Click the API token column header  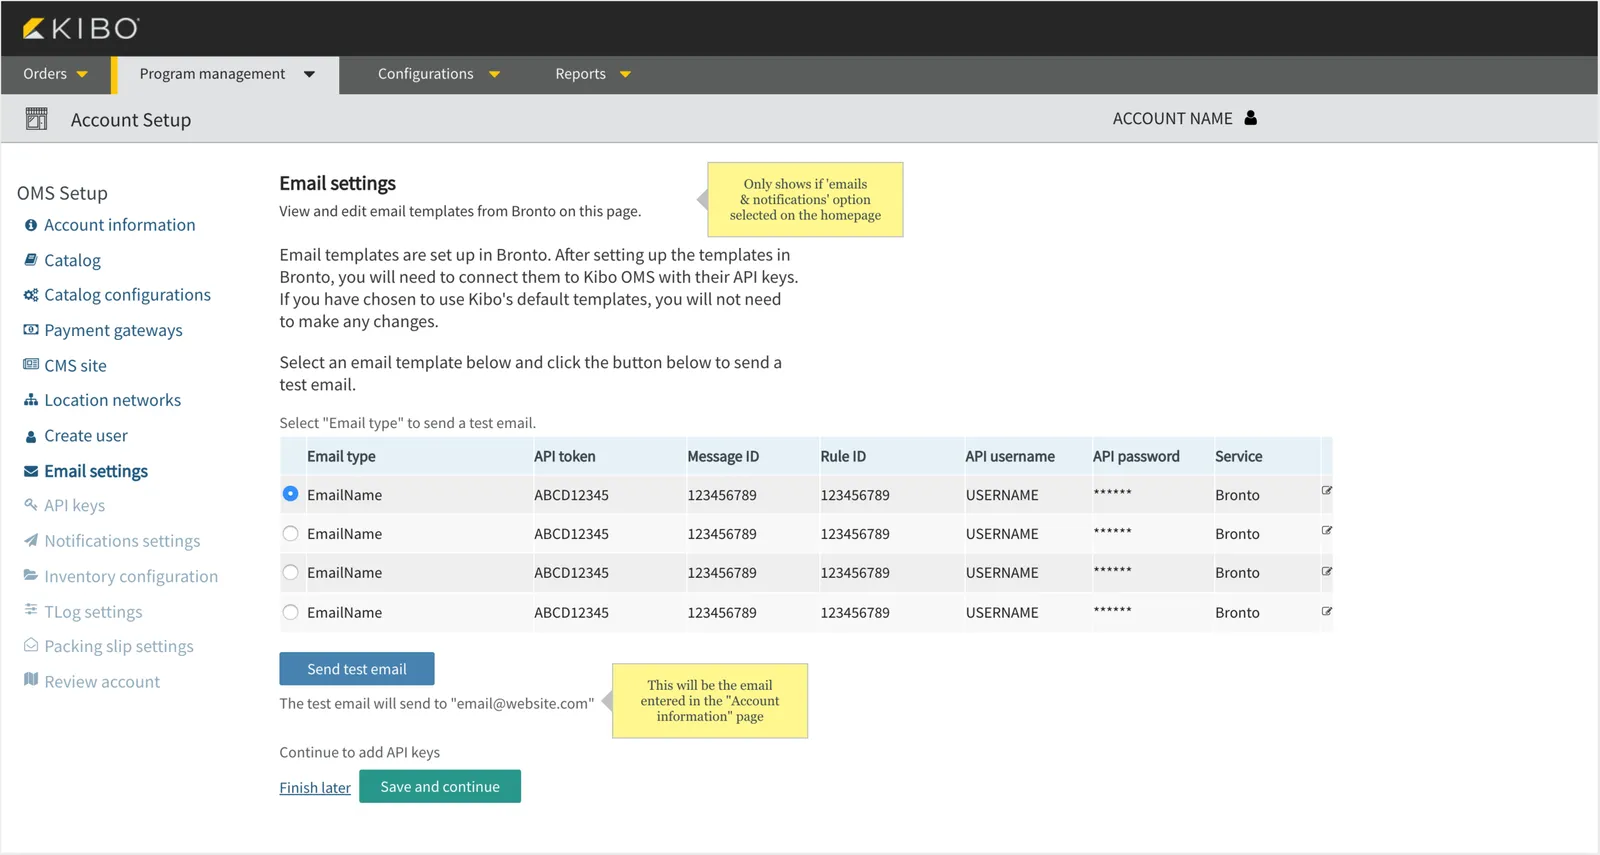pos(565,456)
